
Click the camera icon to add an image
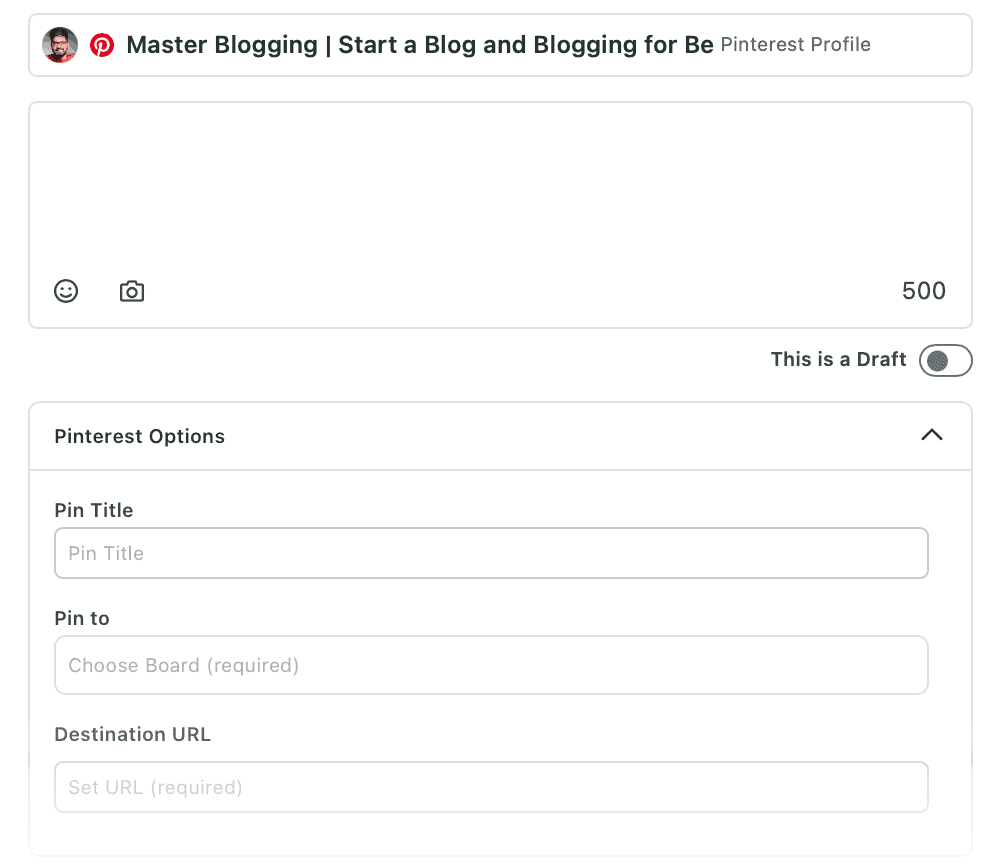pyautogui.click(x=131, y=291)
